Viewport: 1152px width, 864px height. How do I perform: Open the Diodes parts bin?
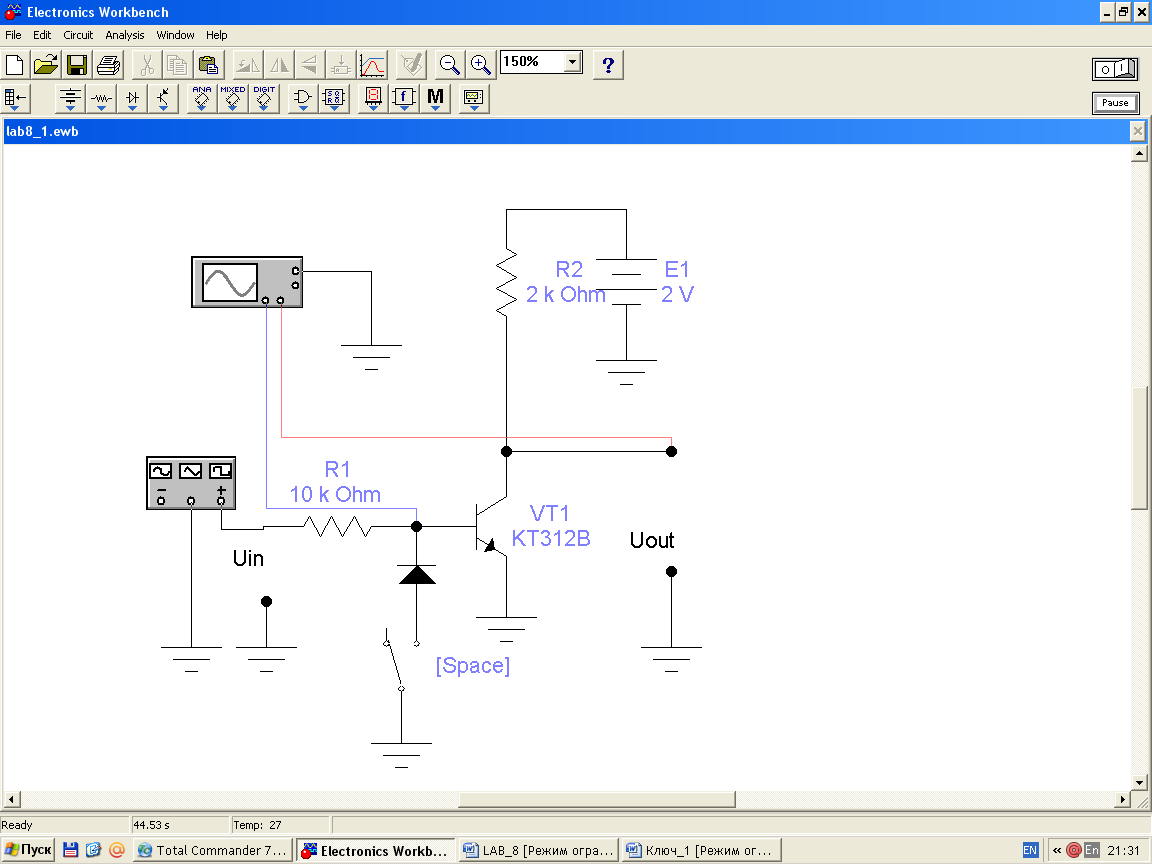[x=132, y=98]
